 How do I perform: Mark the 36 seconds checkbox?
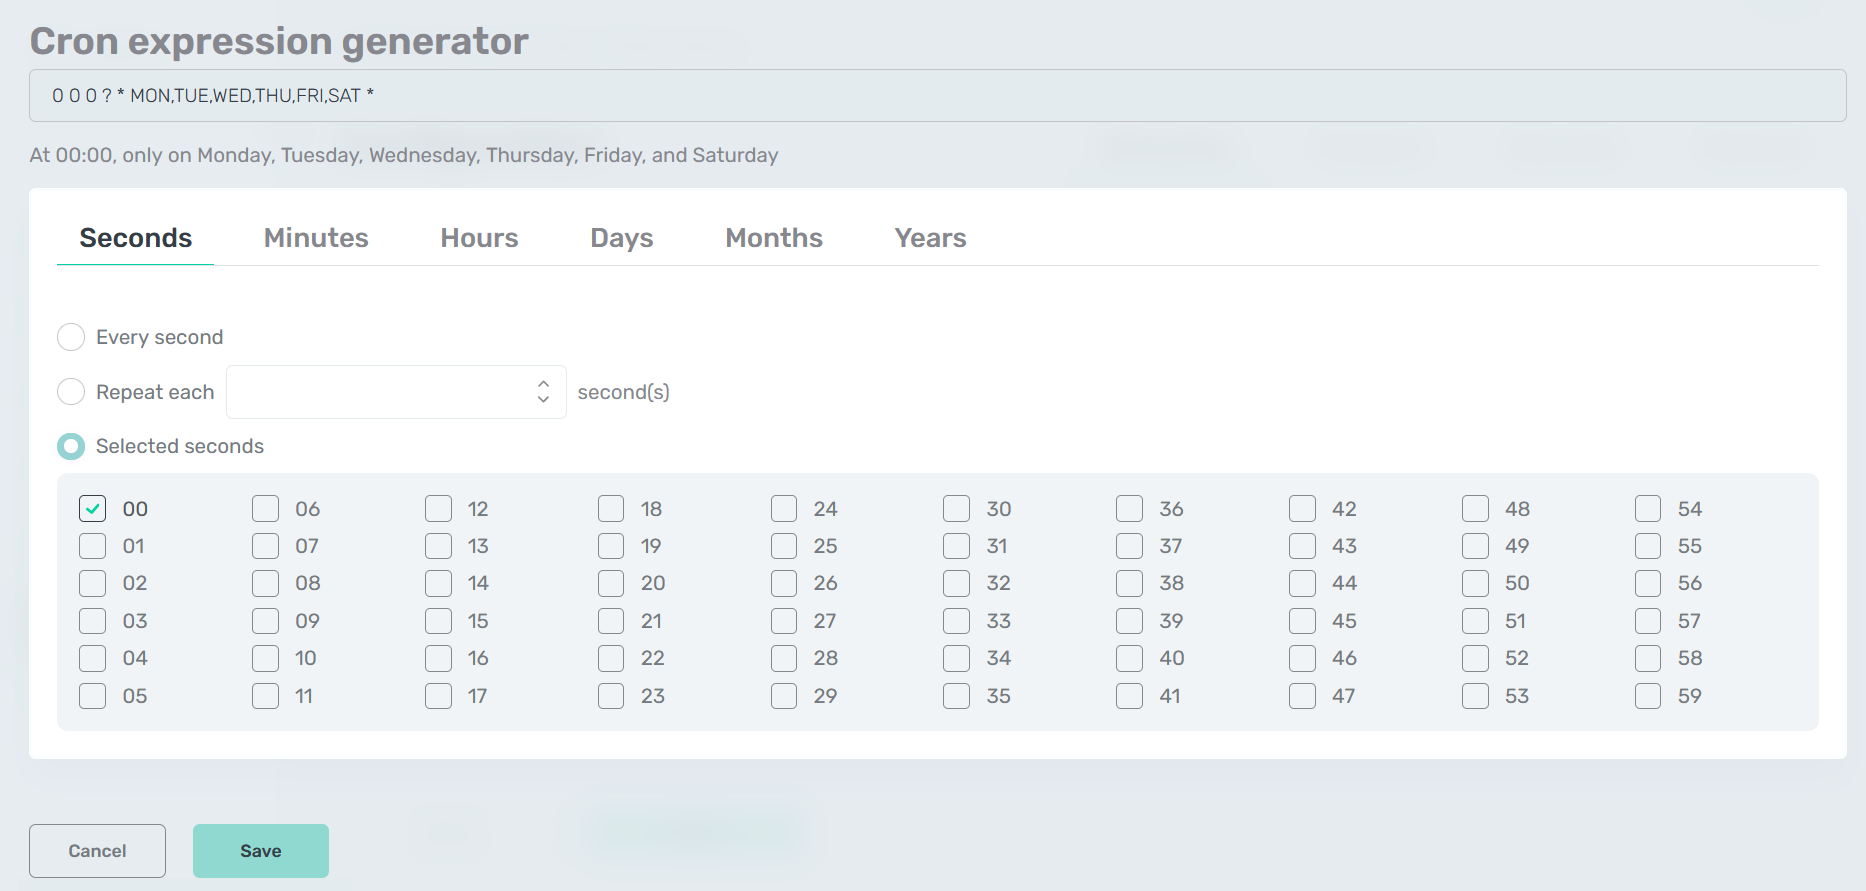(x=1130, y=509)
